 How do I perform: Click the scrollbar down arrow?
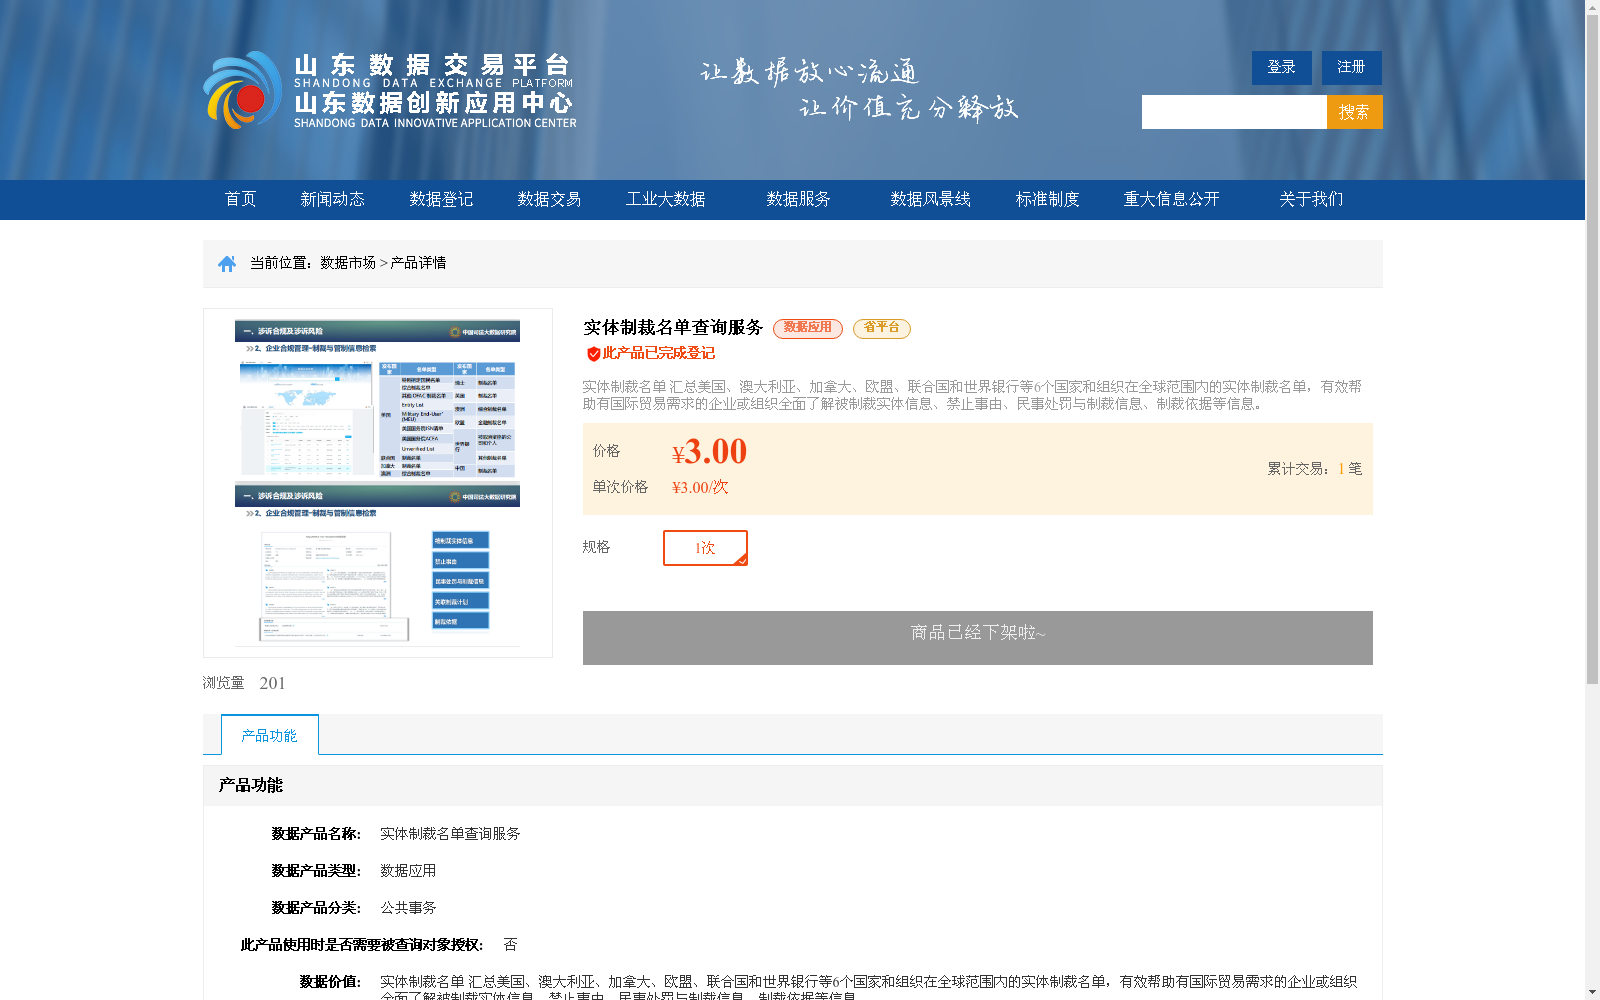coord(1592,992)
